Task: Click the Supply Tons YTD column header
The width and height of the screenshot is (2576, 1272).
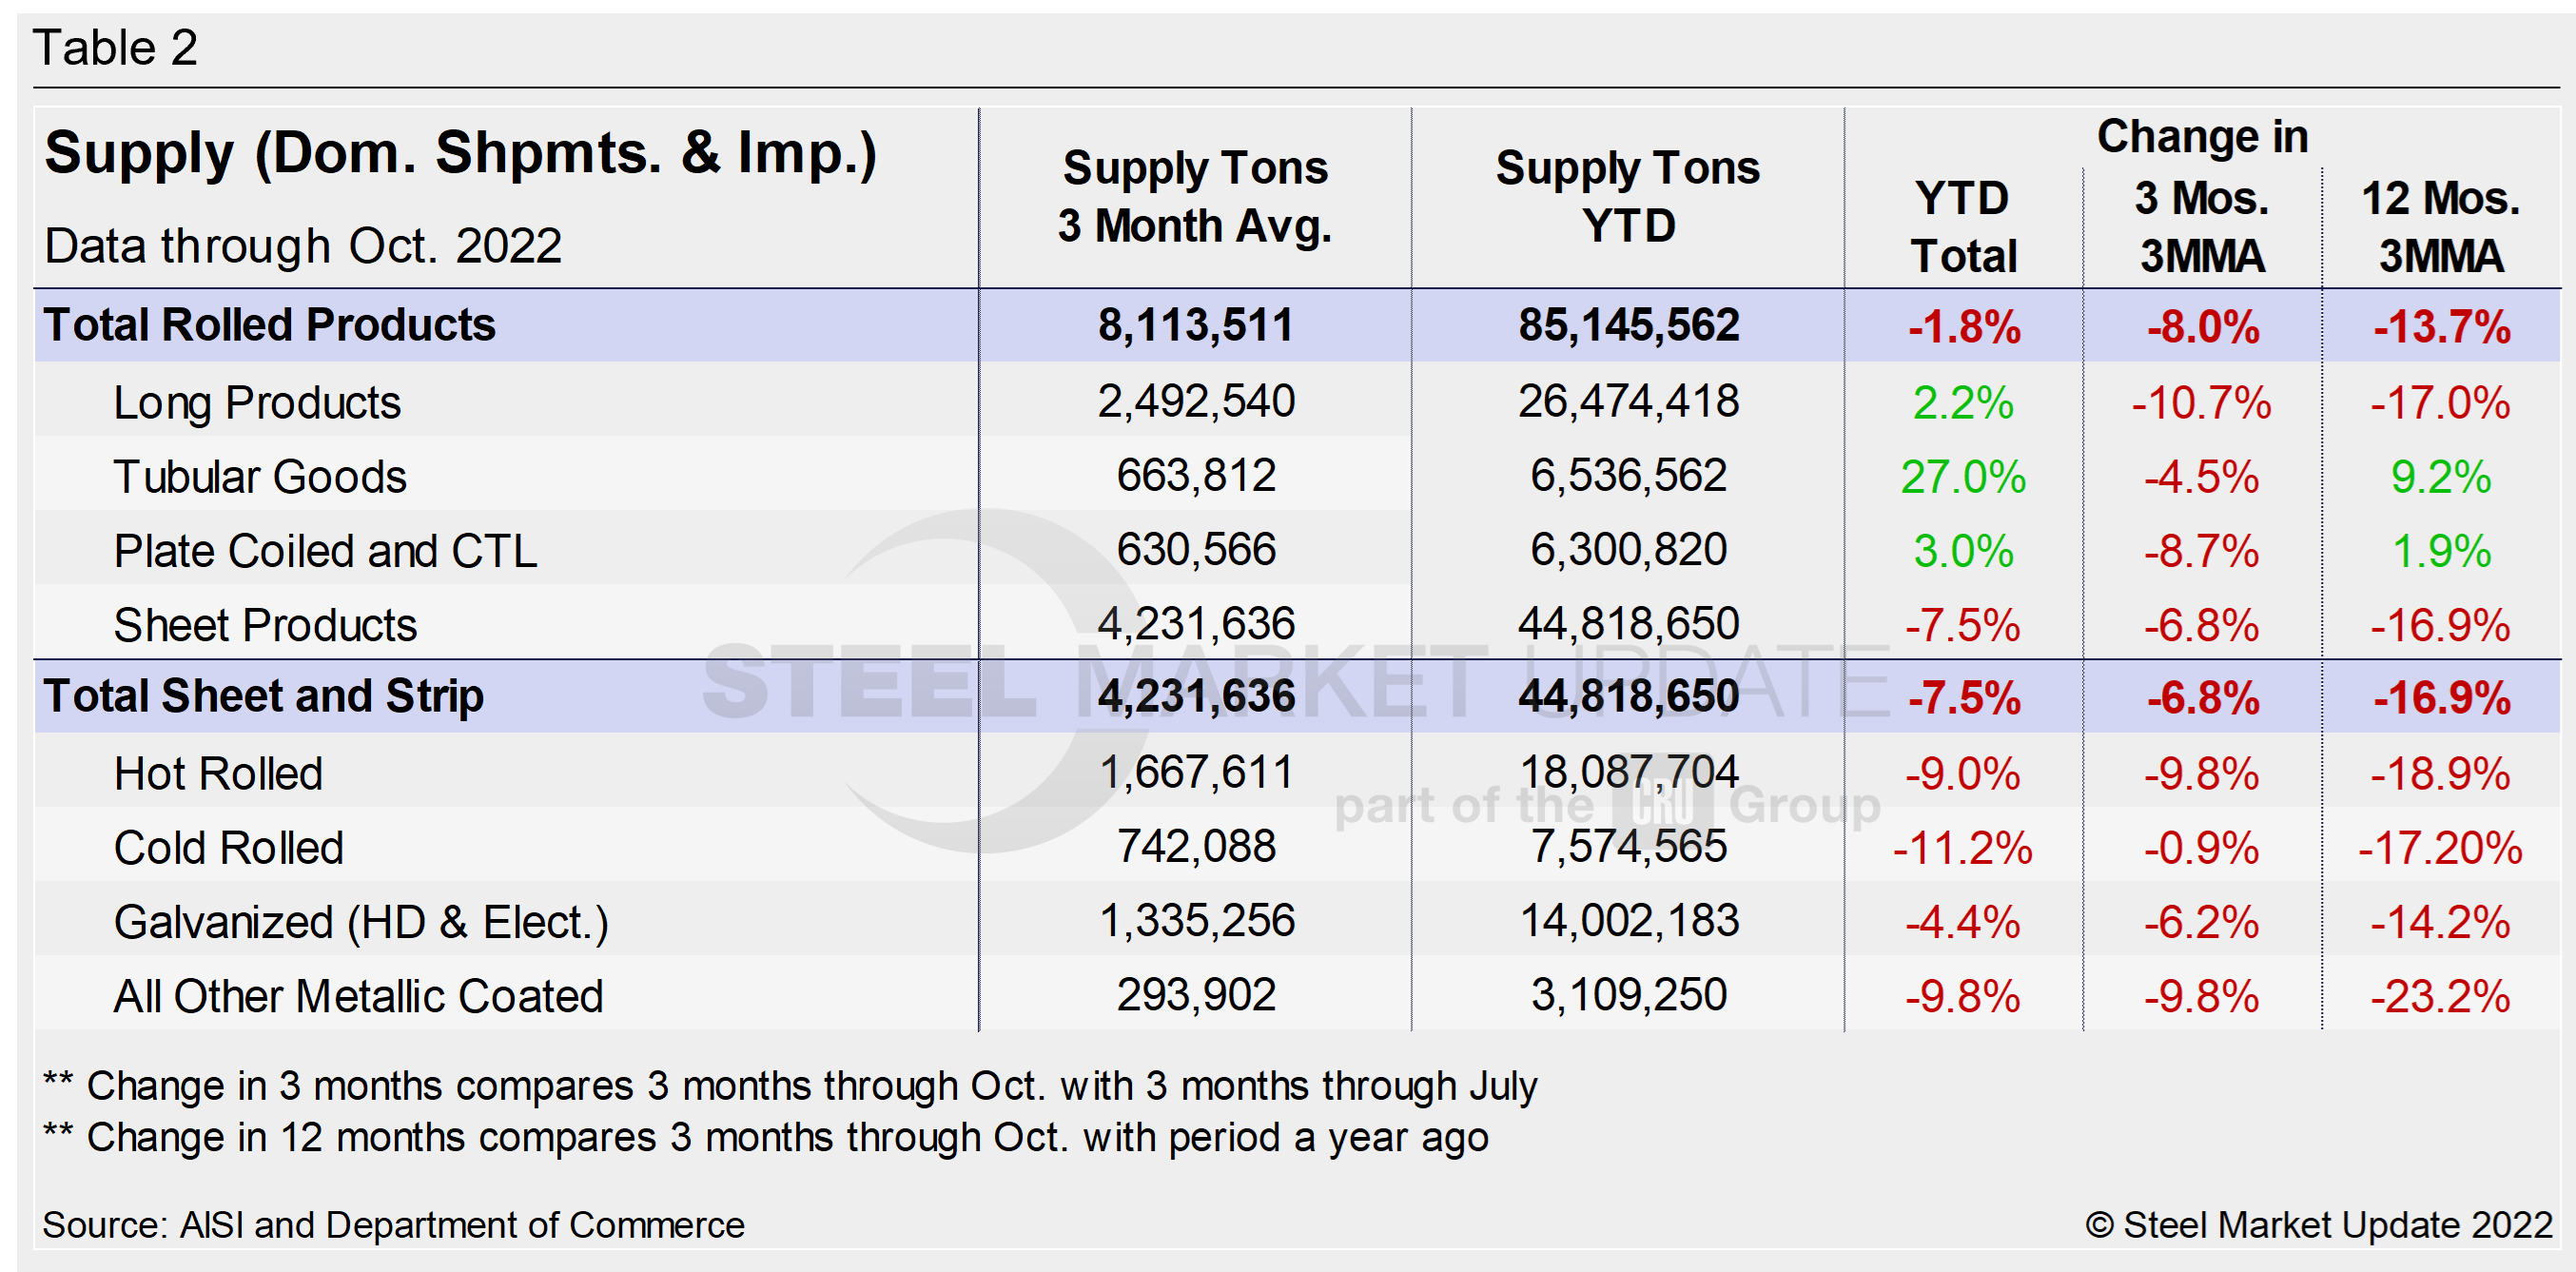Action: (1628, 196)
